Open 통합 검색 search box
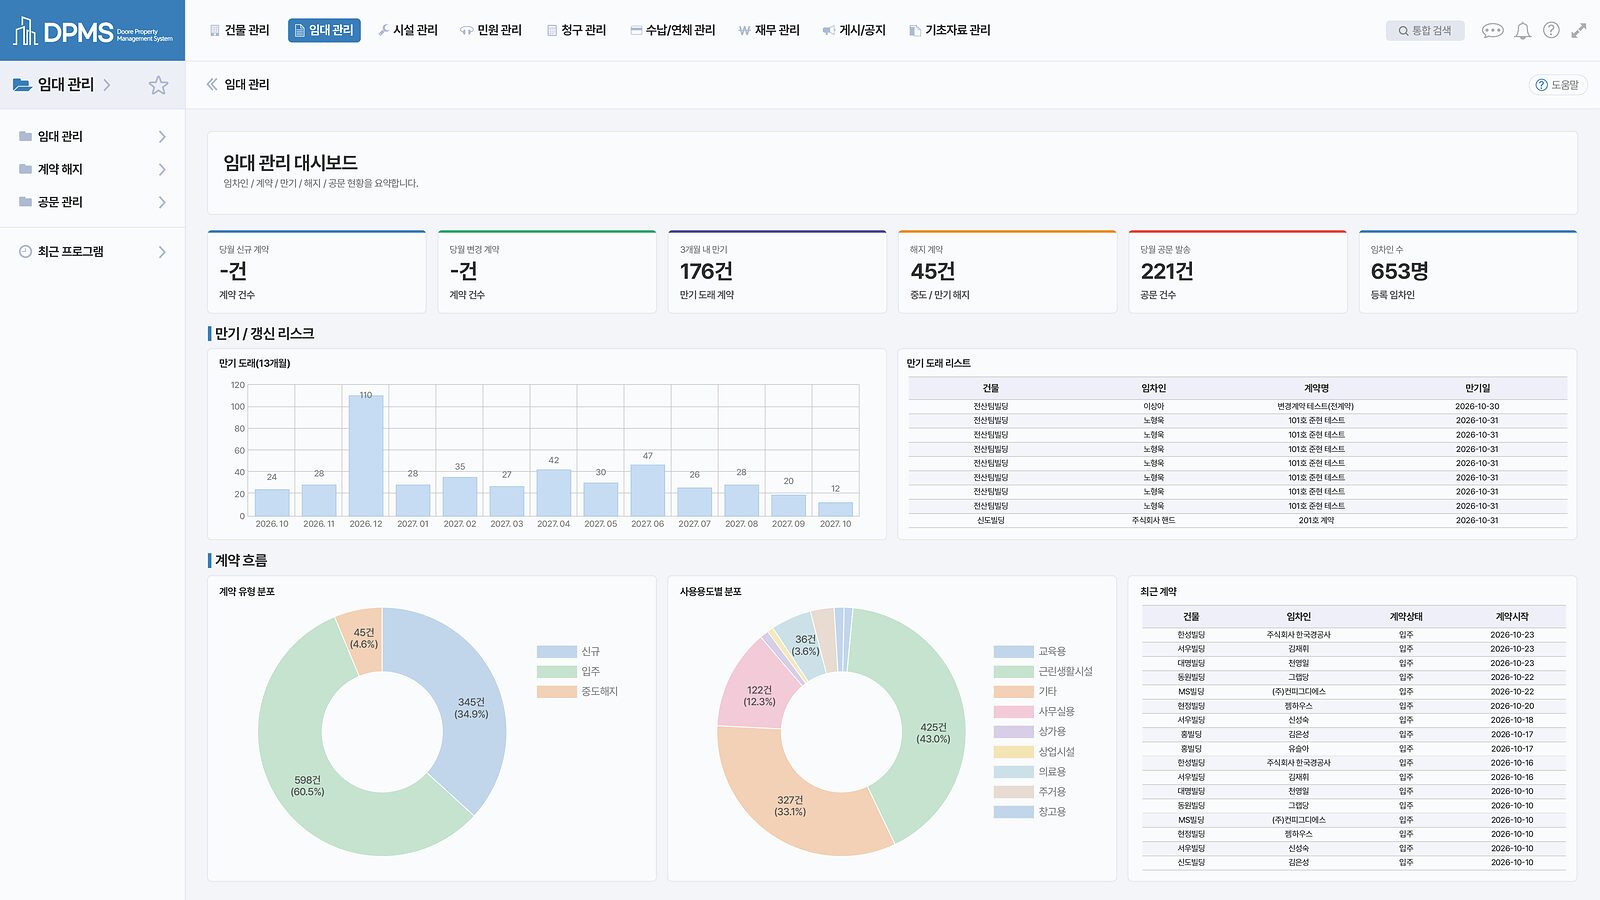 point(1425,31)
